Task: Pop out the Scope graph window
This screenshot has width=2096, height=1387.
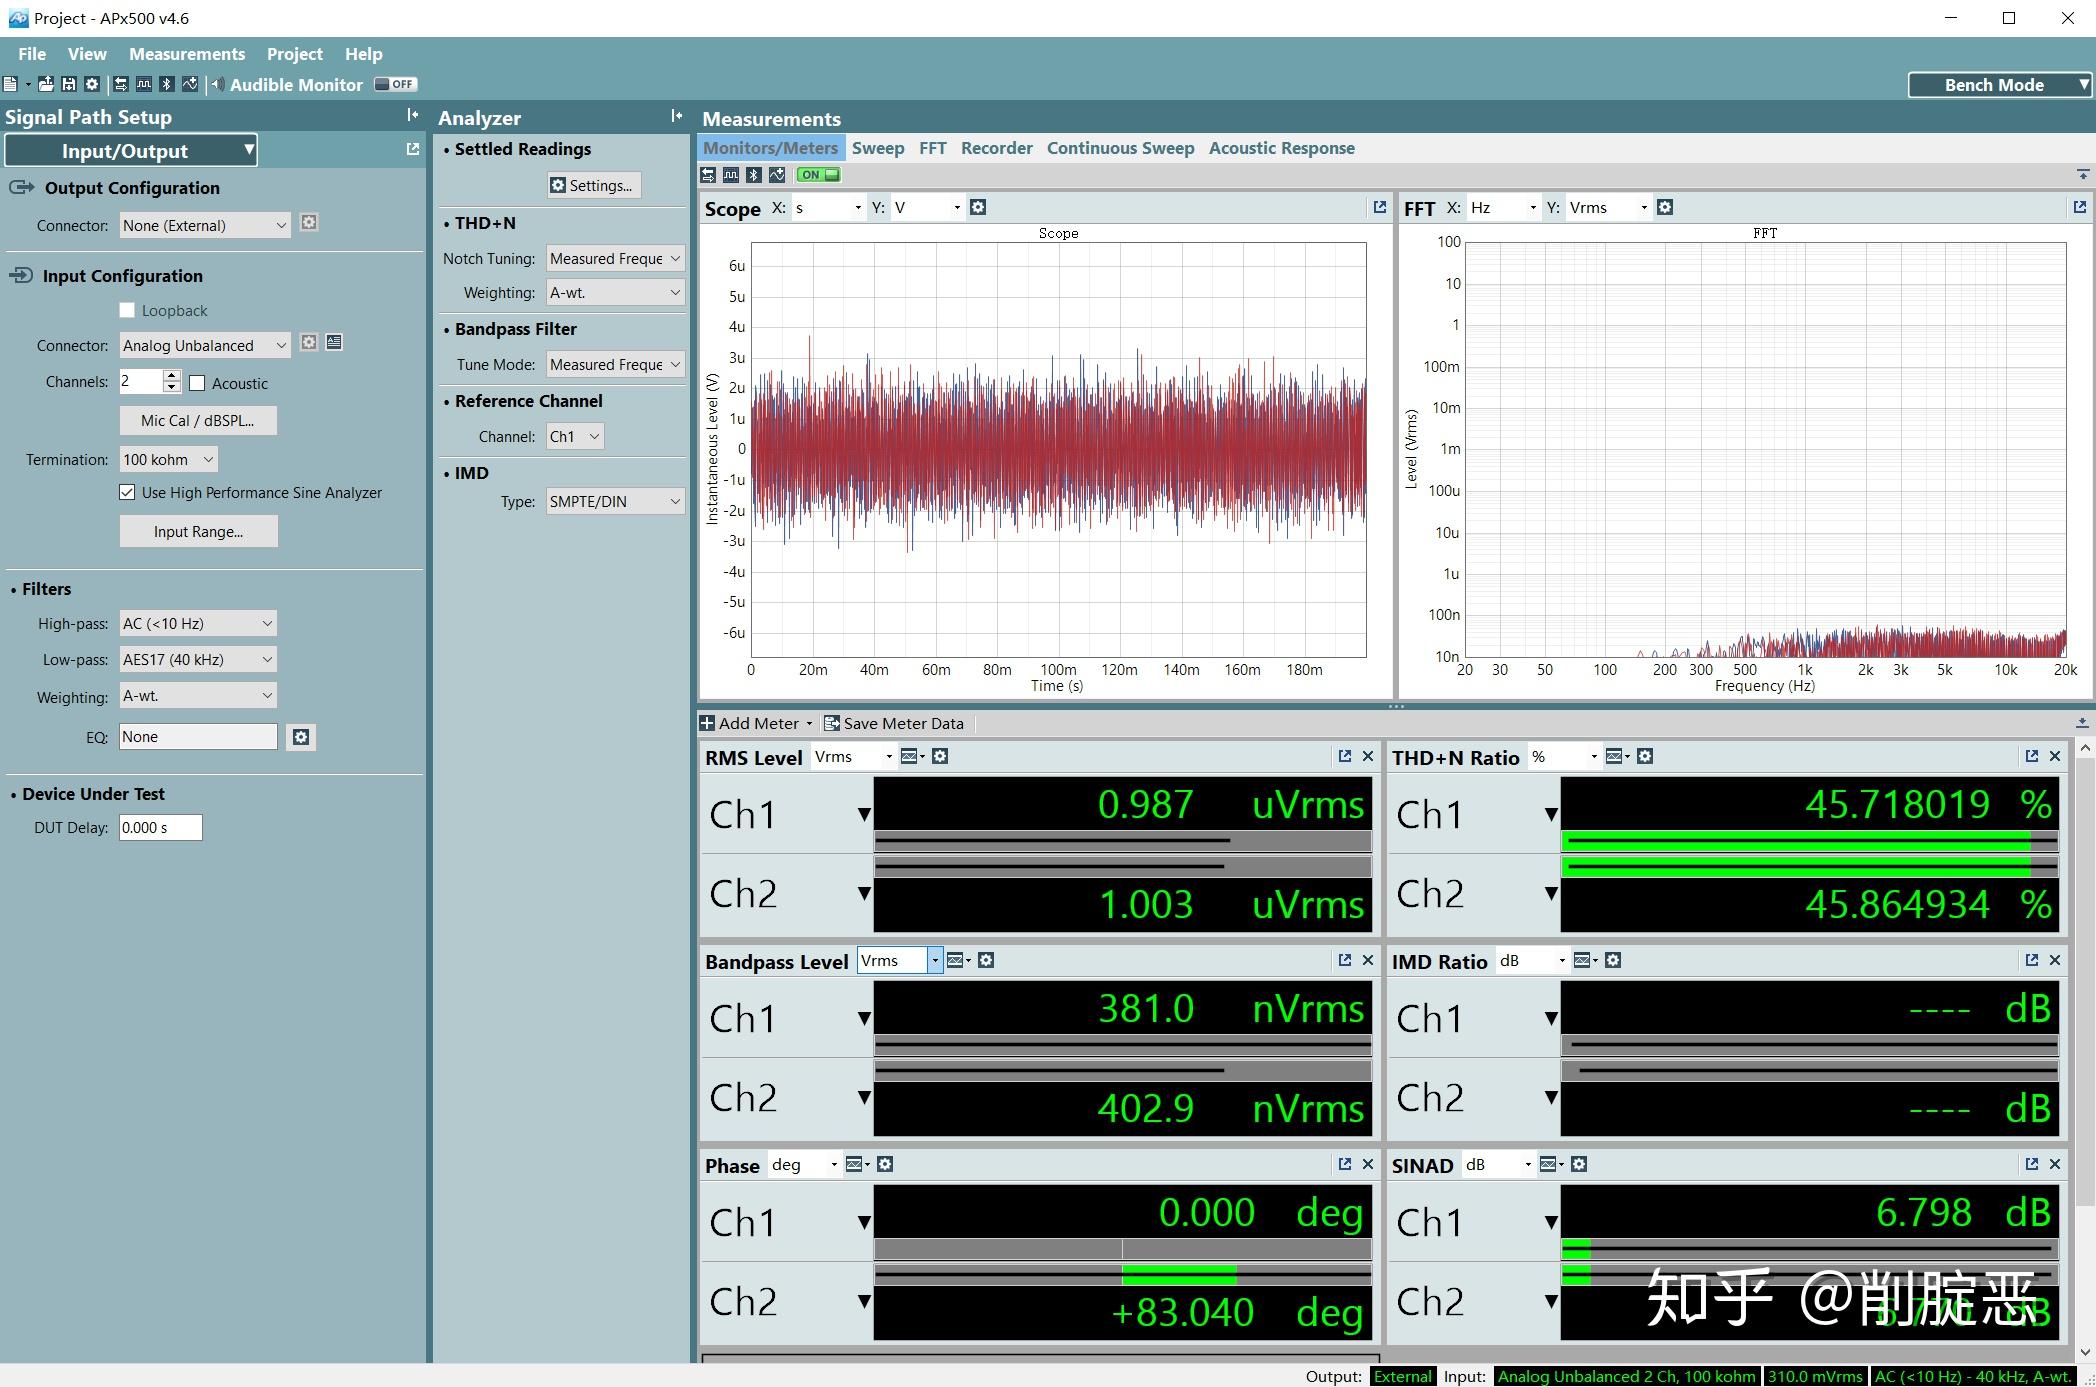Action: coord(1379,207)
